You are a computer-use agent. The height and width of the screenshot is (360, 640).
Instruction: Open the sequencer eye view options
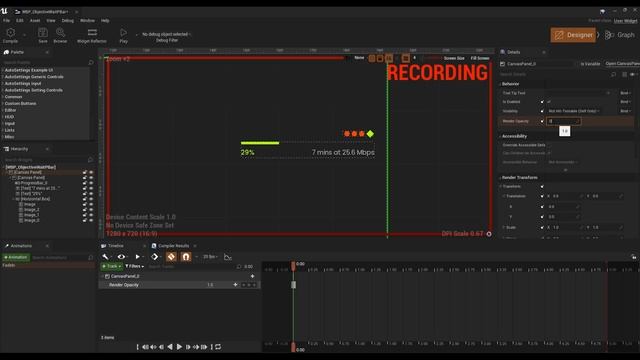[x=121, y=257]
